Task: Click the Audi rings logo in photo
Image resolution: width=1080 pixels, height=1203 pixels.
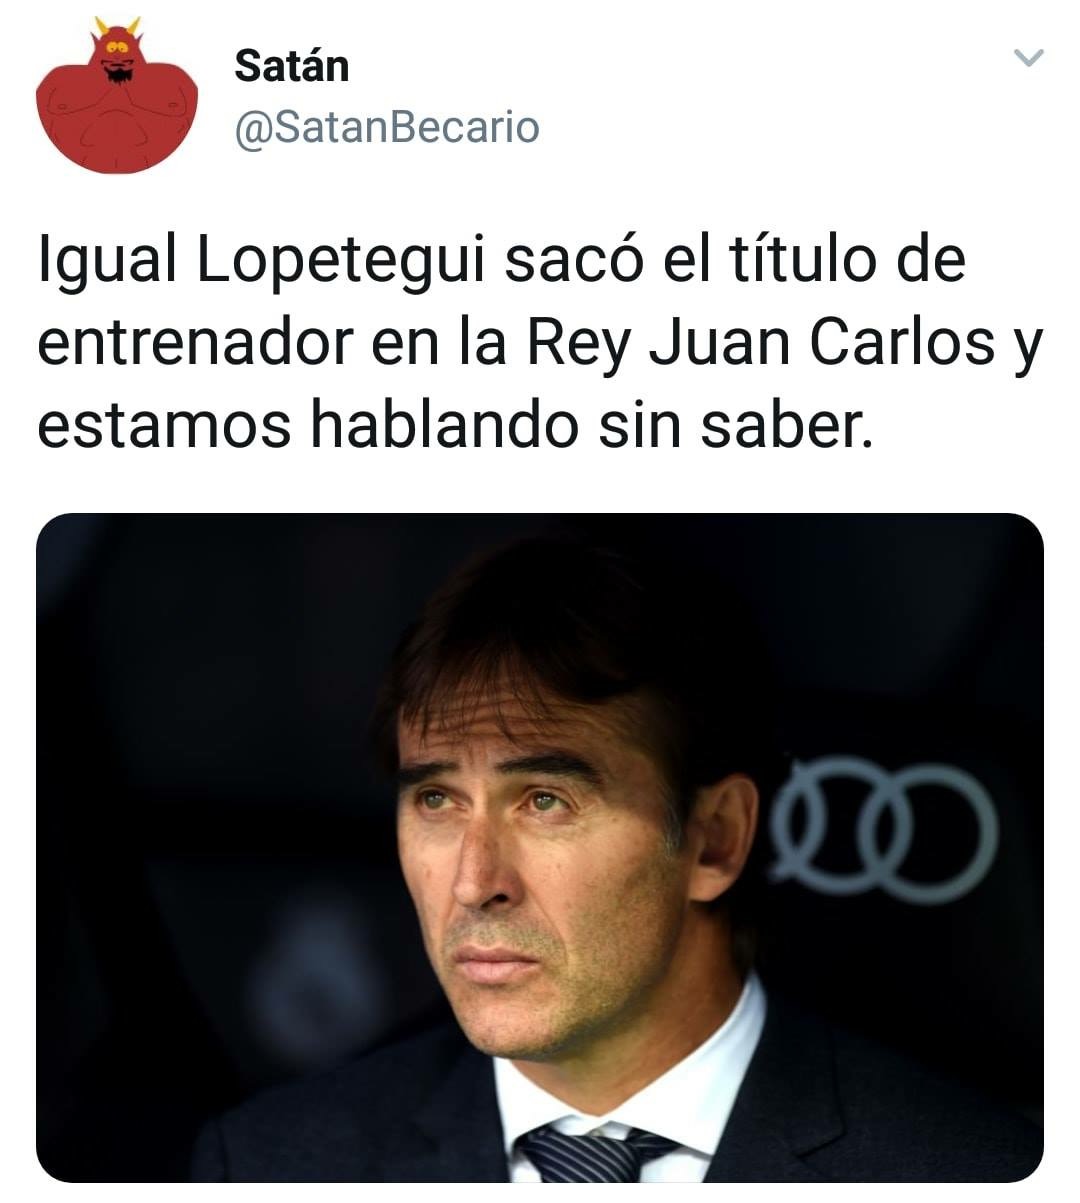Action: coord(884,825)
